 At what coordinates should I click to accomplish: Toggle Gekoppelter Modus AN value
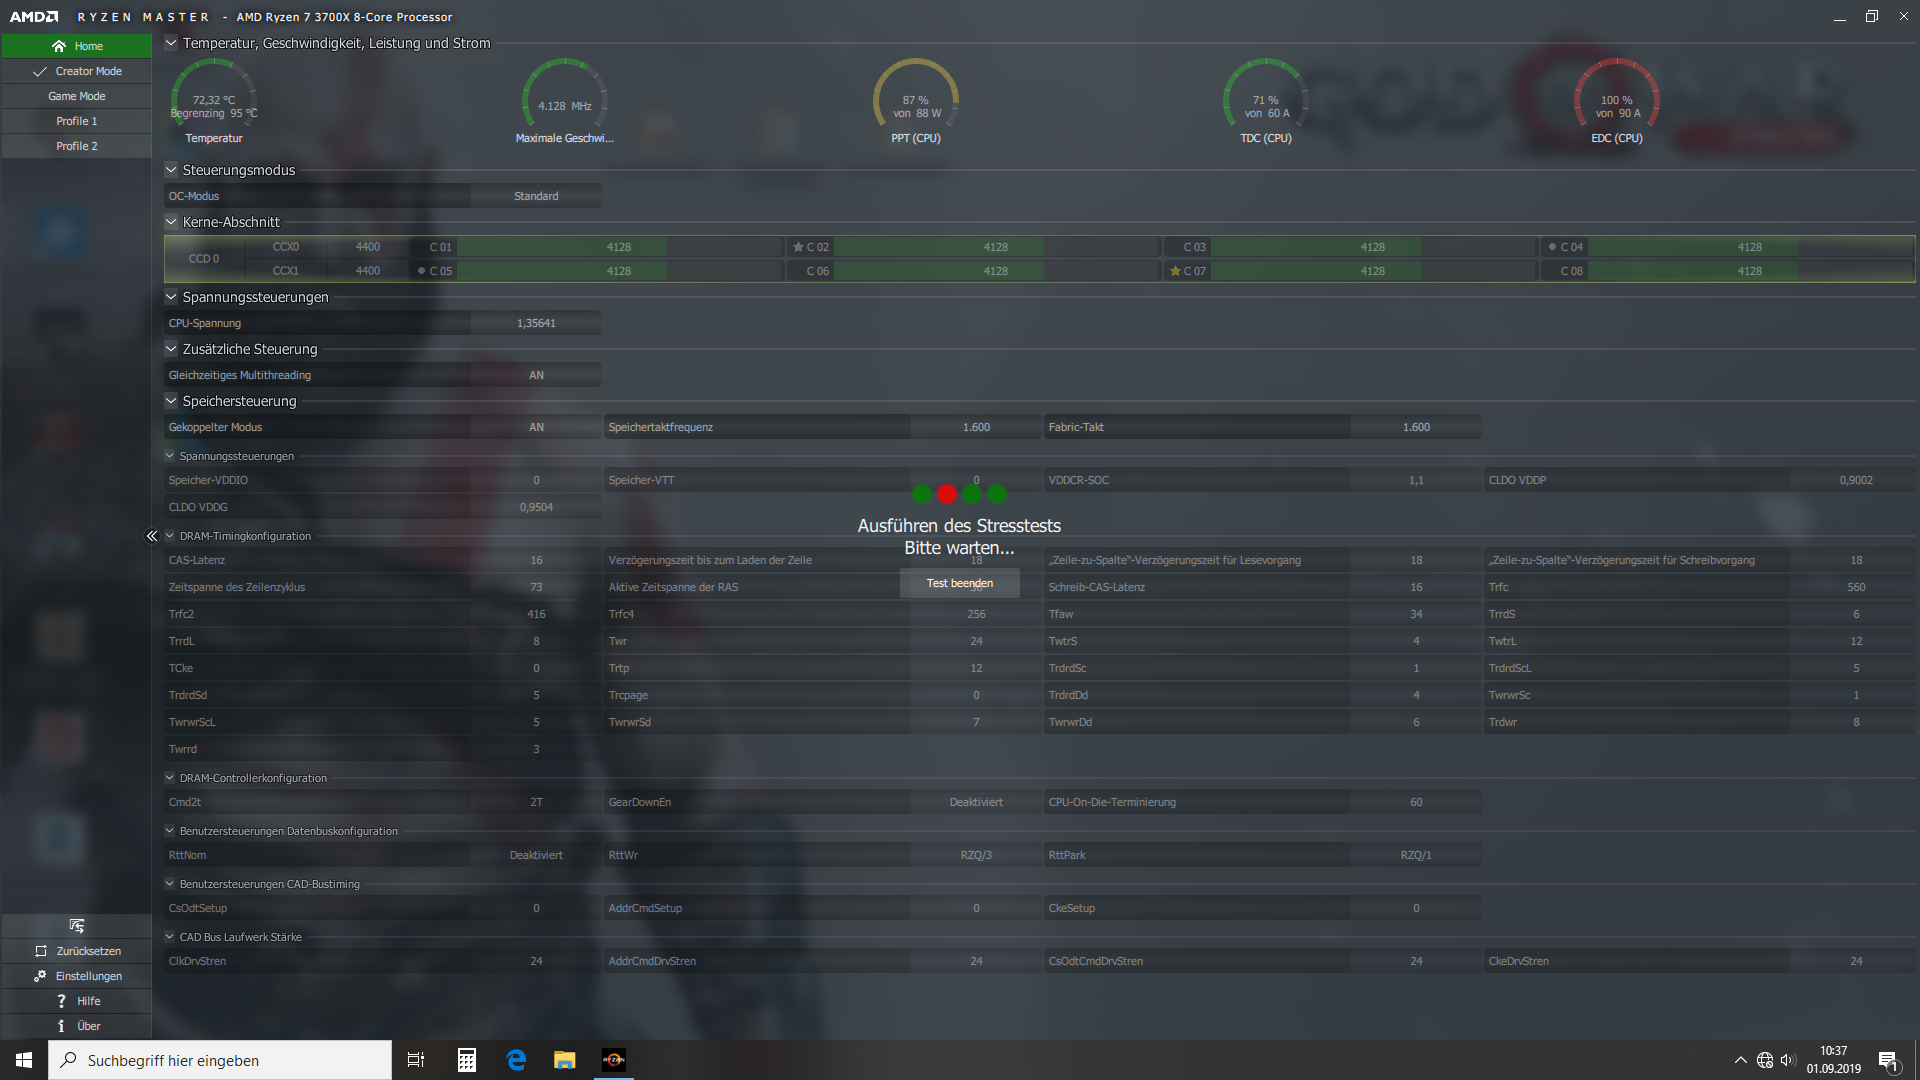point(536,427)
